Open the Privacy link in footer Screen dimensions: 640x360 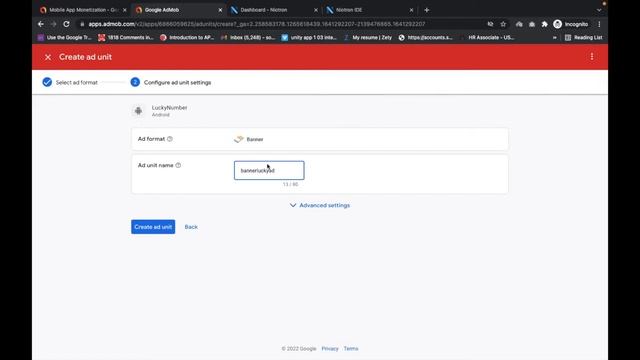[x=330, y=349]
